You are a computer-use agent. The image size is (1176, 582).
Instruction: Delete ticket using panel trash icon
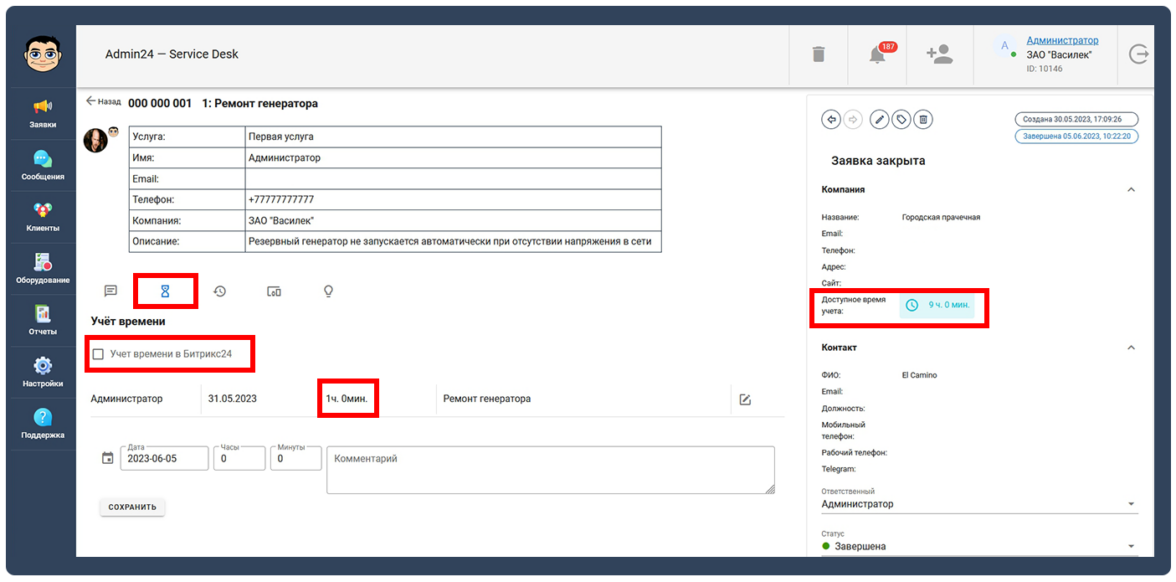point(923,120)
